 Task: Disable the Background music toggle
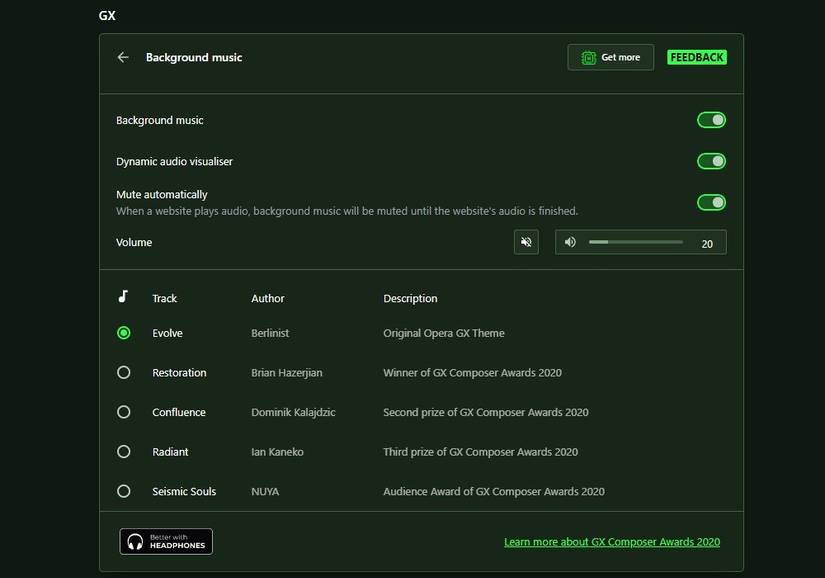pyautogui.click(x=711, y=120)
